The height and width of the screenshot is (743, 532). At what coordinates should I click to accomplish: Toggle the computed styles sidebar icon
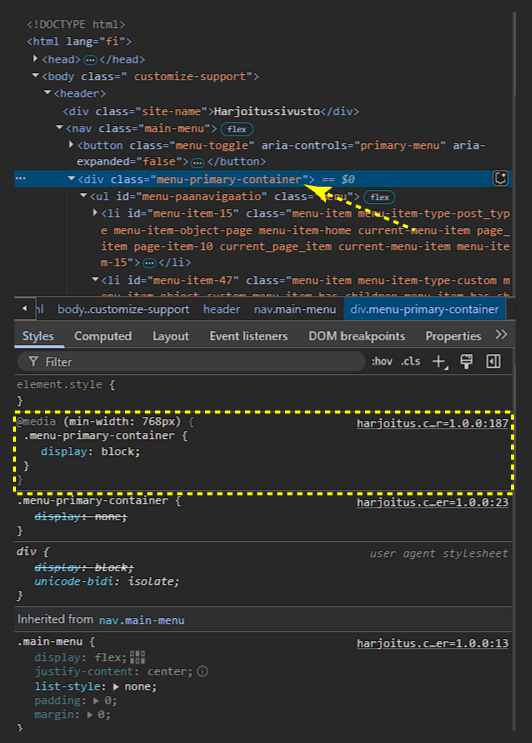click(494, 362)
